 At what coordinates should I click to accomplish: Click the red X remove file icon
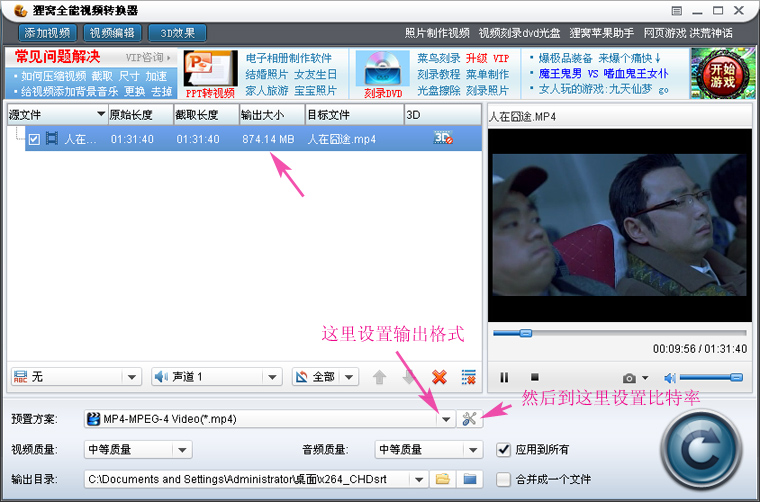[438, 377]
